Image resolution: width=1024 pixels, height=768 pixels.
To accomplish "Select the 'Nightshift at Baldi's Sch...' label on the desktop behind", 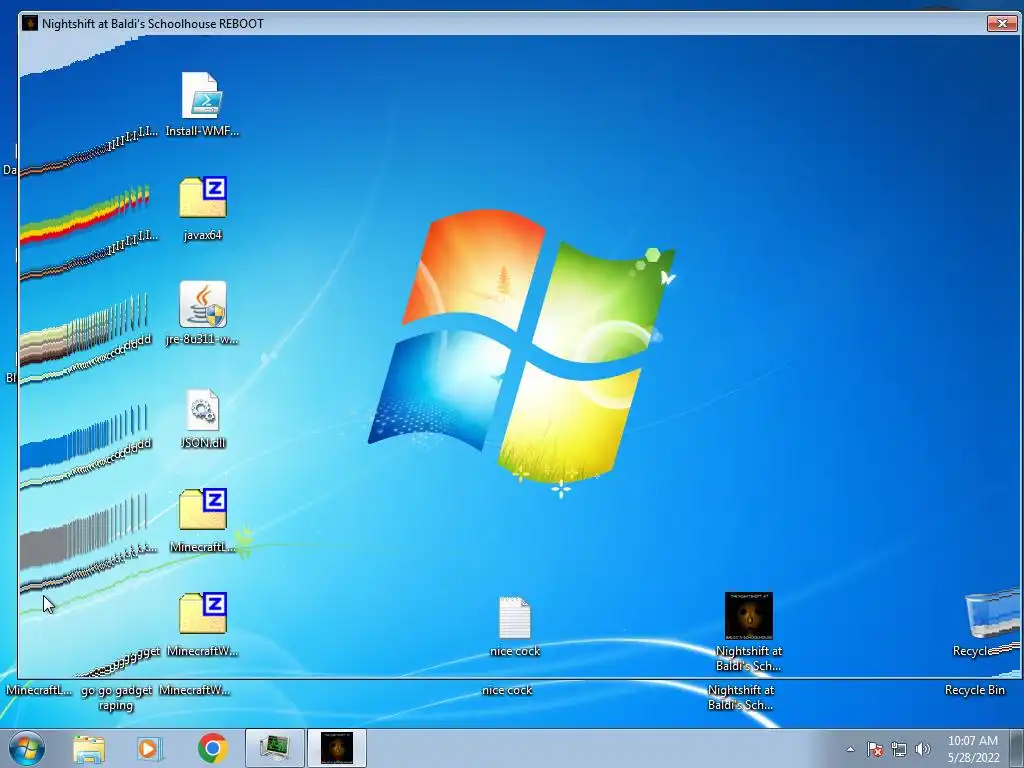I will (741, 697).
